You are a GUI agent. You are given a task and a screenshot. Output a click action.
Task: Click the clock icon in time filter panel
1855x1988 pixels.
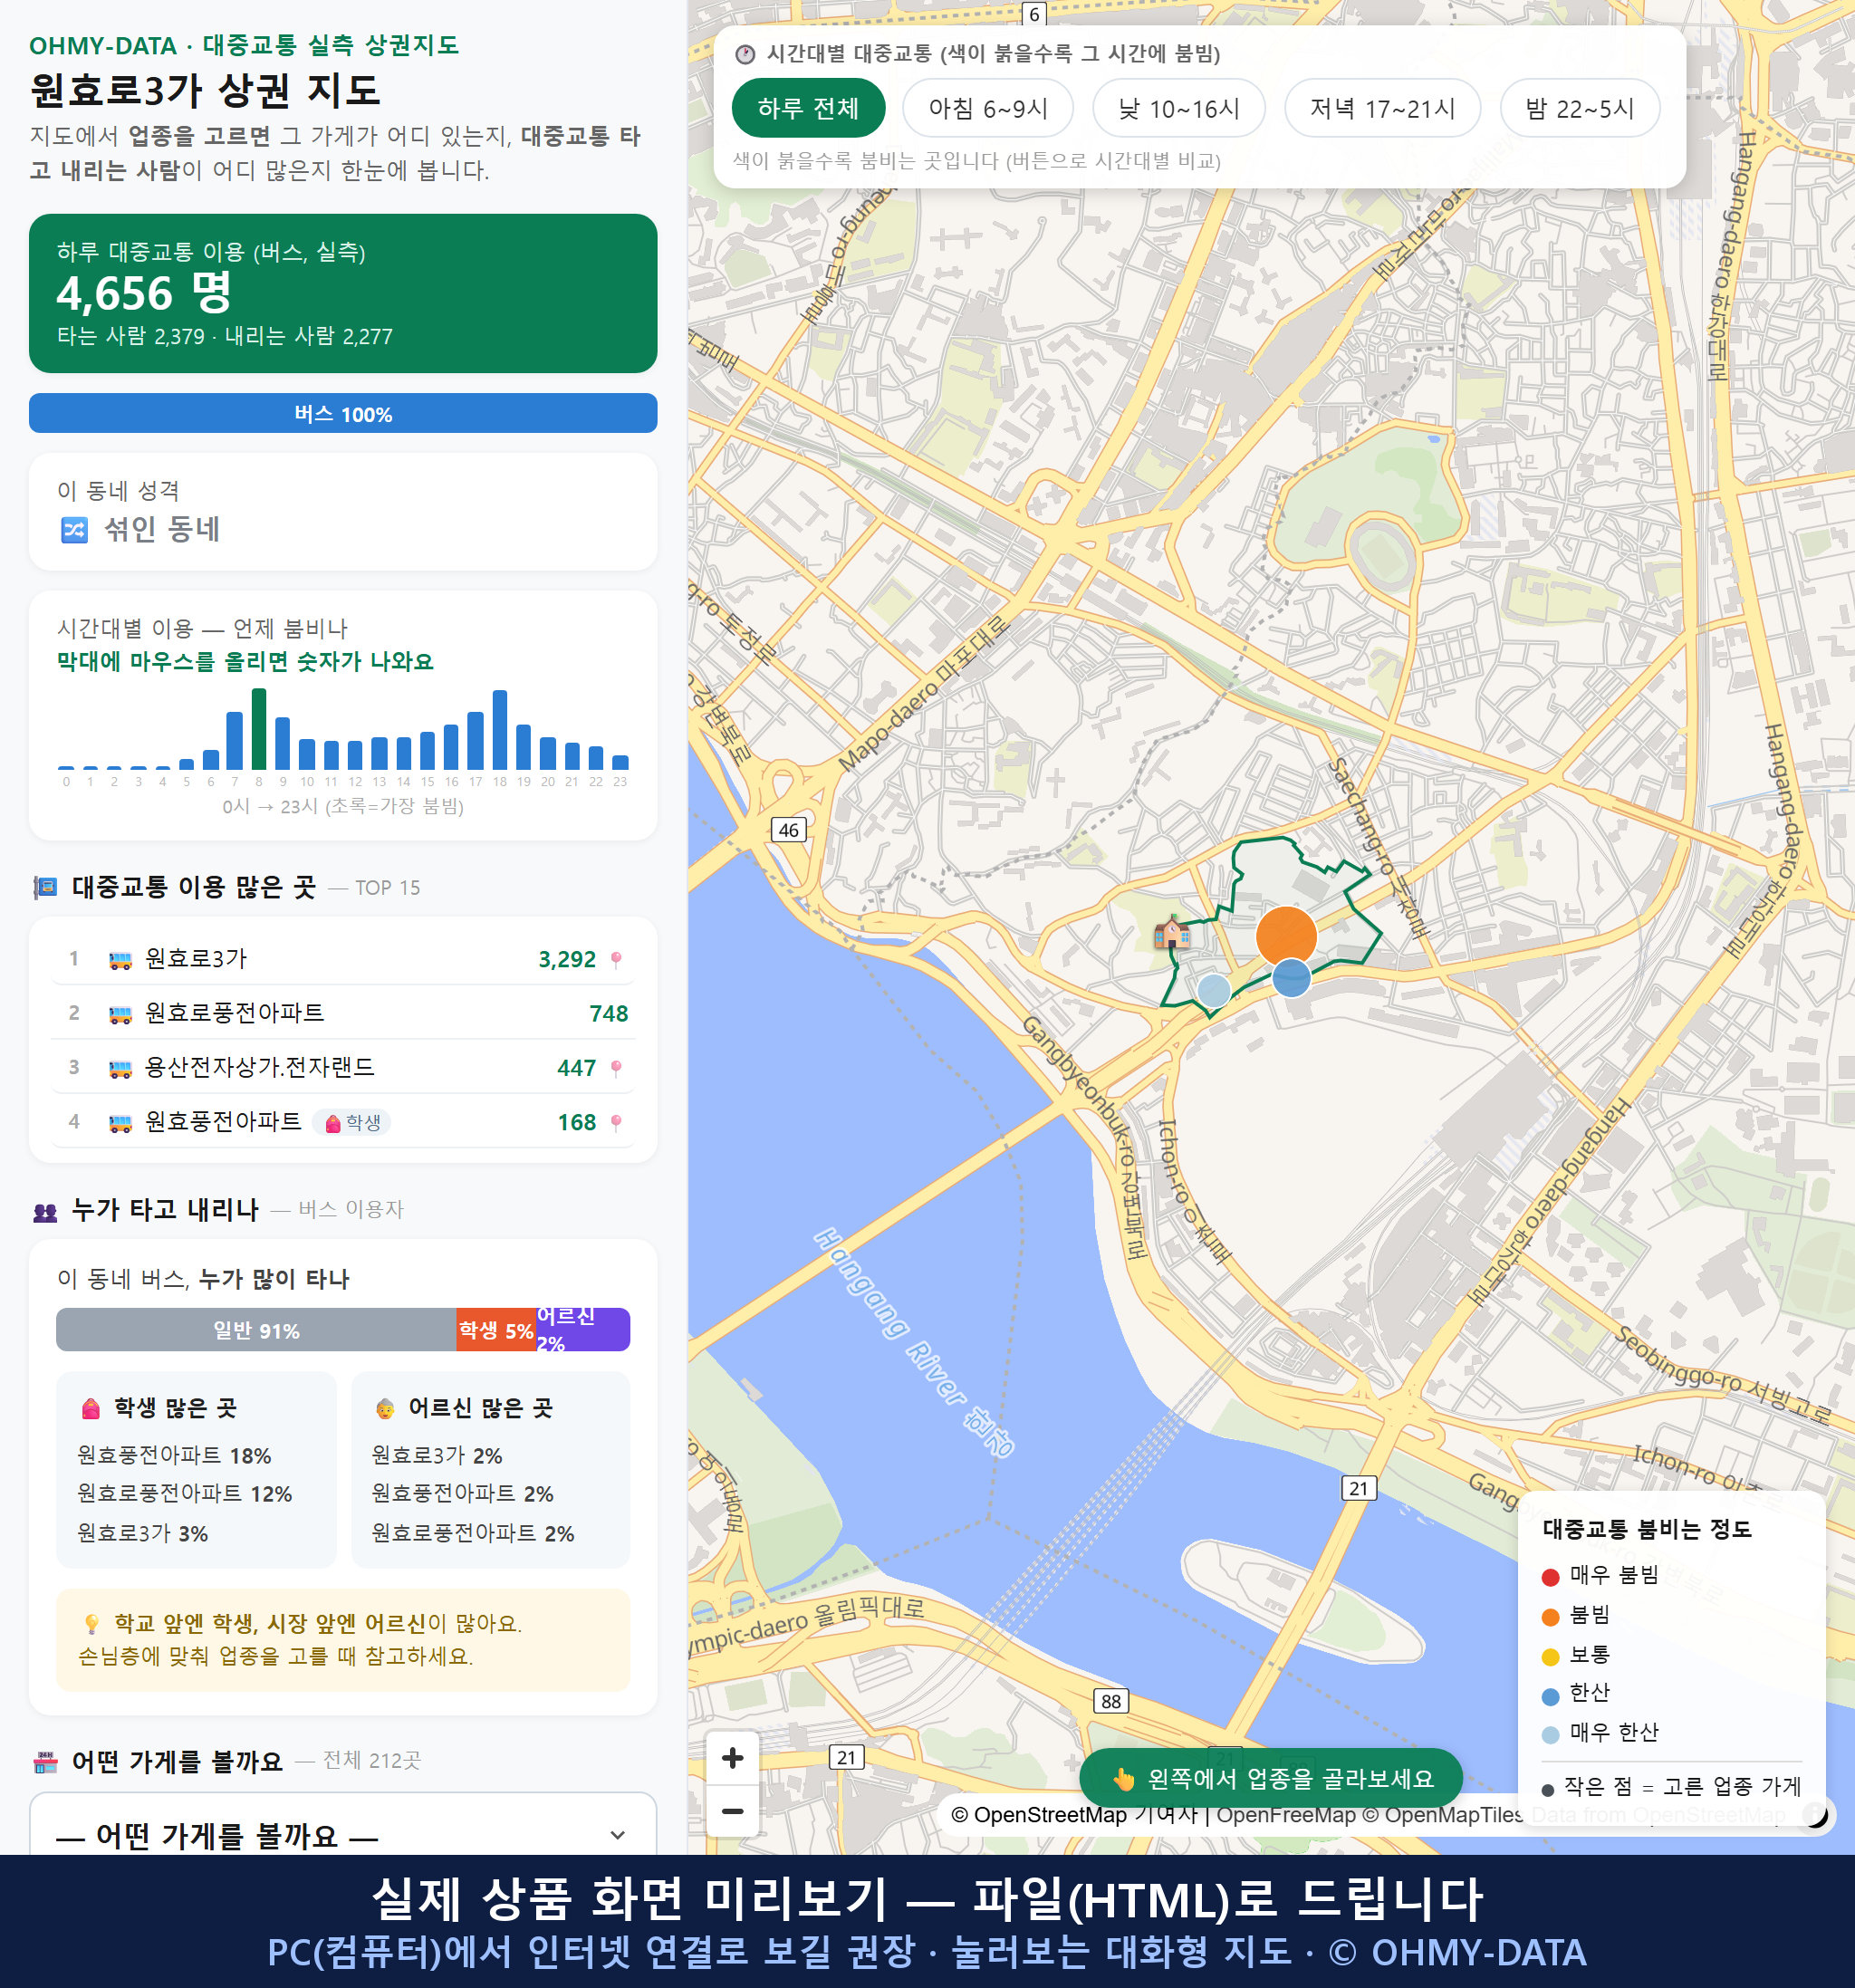pyautogui.click(x=745, y=54)
